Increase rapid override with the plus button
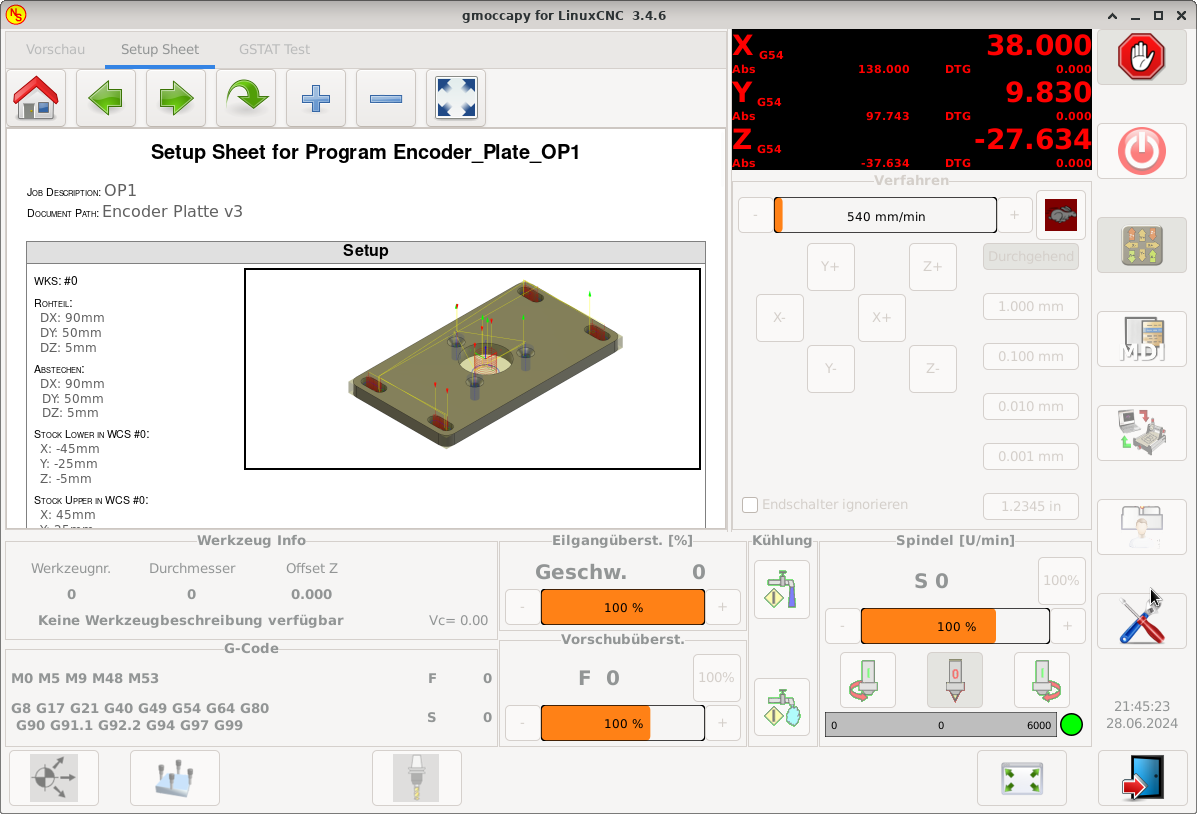The width and height of the screenshot is (1197, 814). point(722,607)
